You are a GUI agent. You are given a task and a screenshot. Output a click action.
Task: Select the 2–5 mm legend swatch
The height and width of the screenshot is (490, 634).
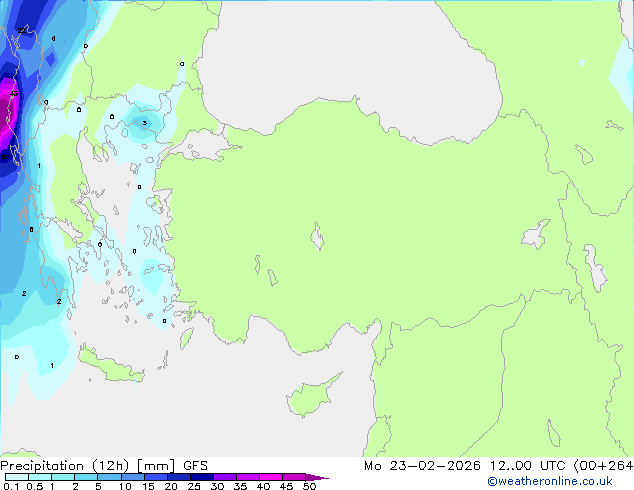(x=86, y=477)
